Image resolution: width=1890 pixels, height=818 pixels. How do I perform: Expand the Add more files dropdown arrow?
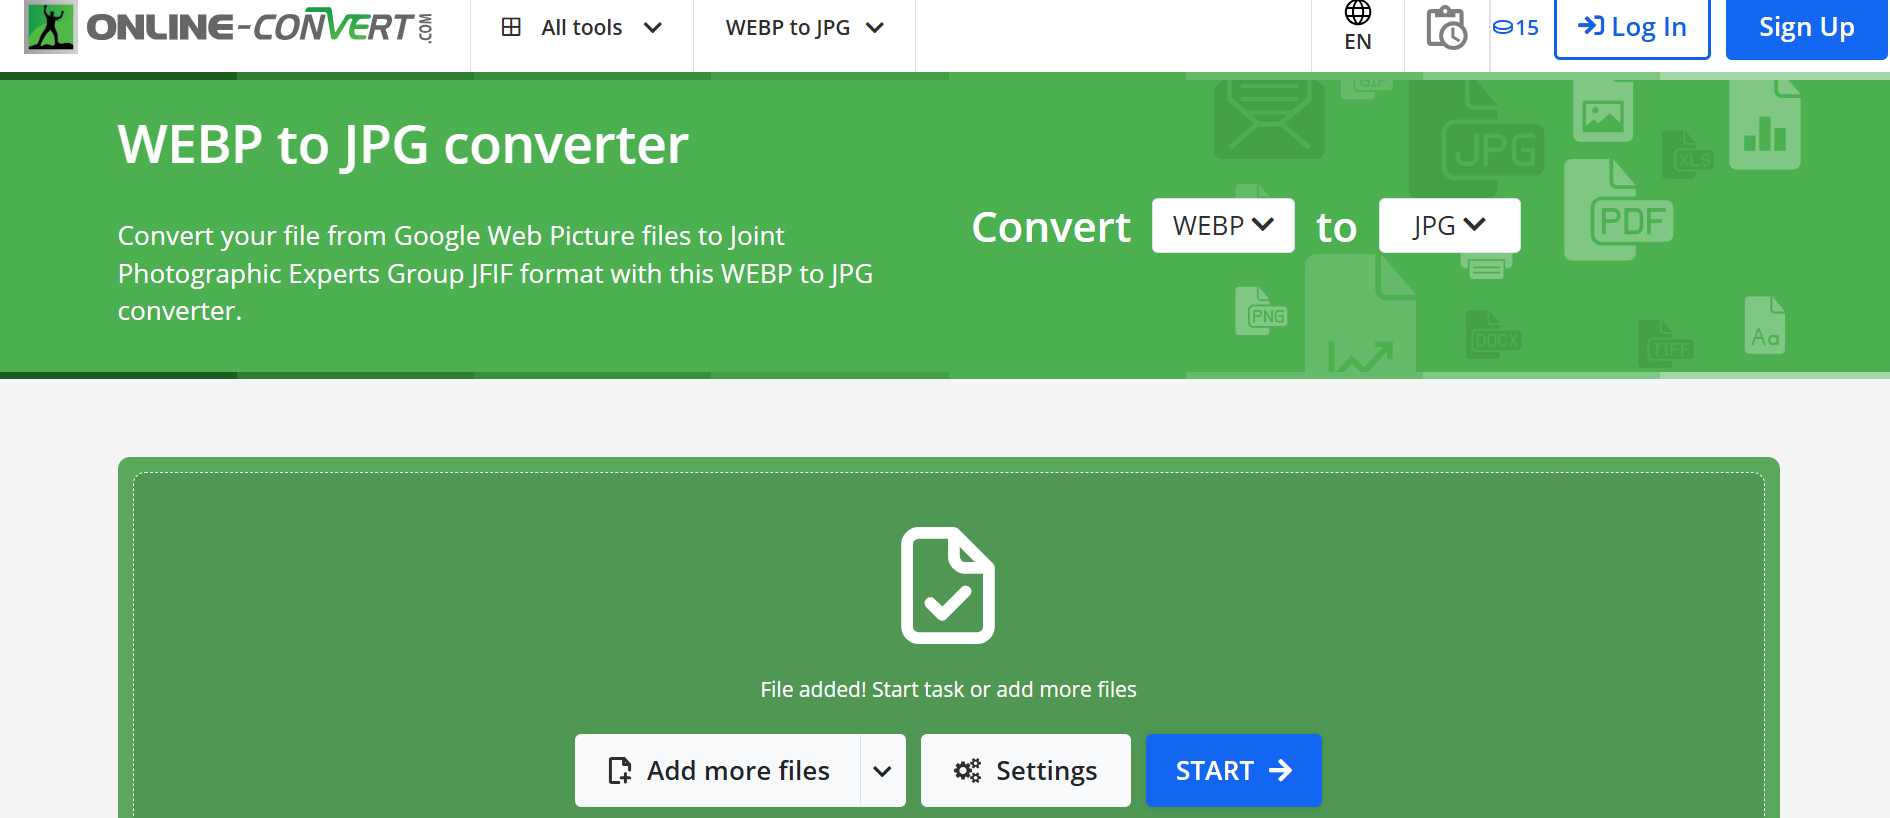[x=882, y=771]
